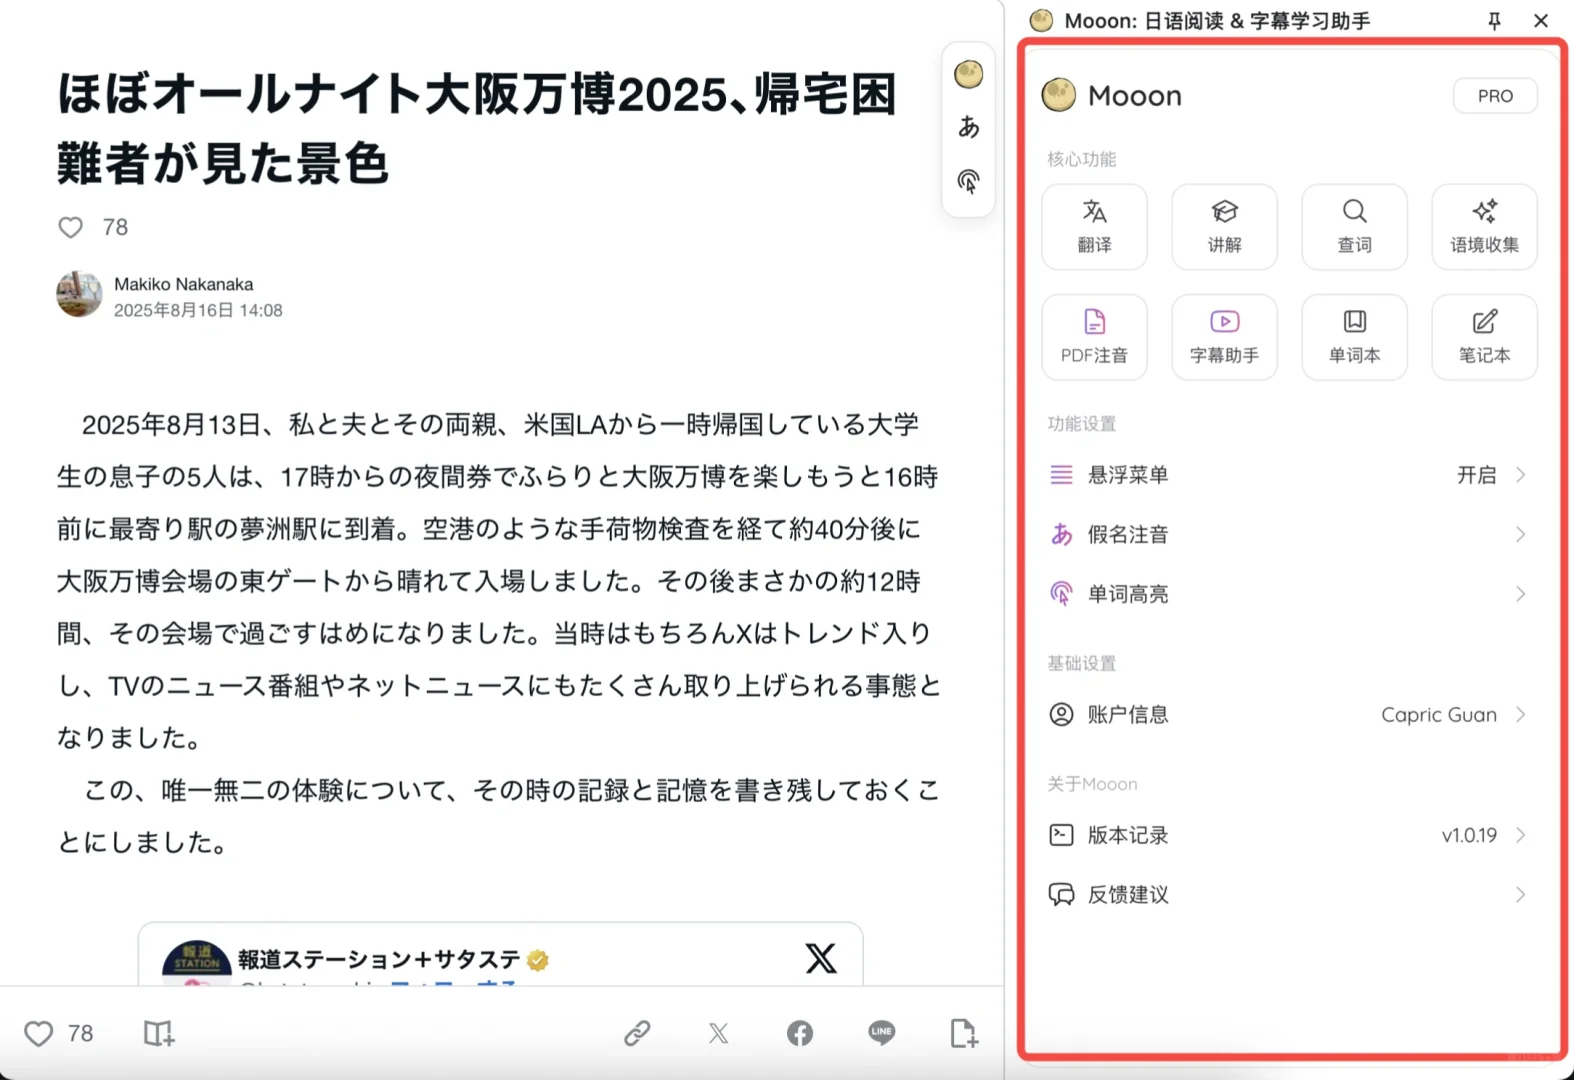The height and width of the screenshot is (1080, 1574).
Task: Click the user icon beside 账户信息
Action: tap(1061, 715)
